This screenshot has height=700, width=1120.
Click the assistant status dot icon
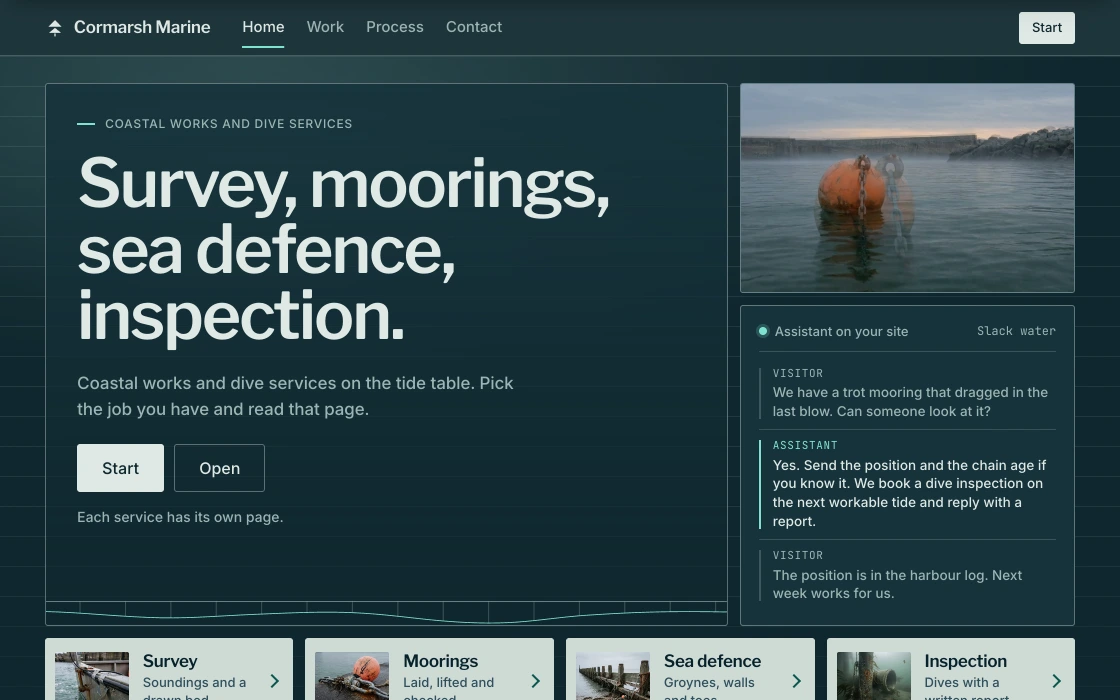763,331
